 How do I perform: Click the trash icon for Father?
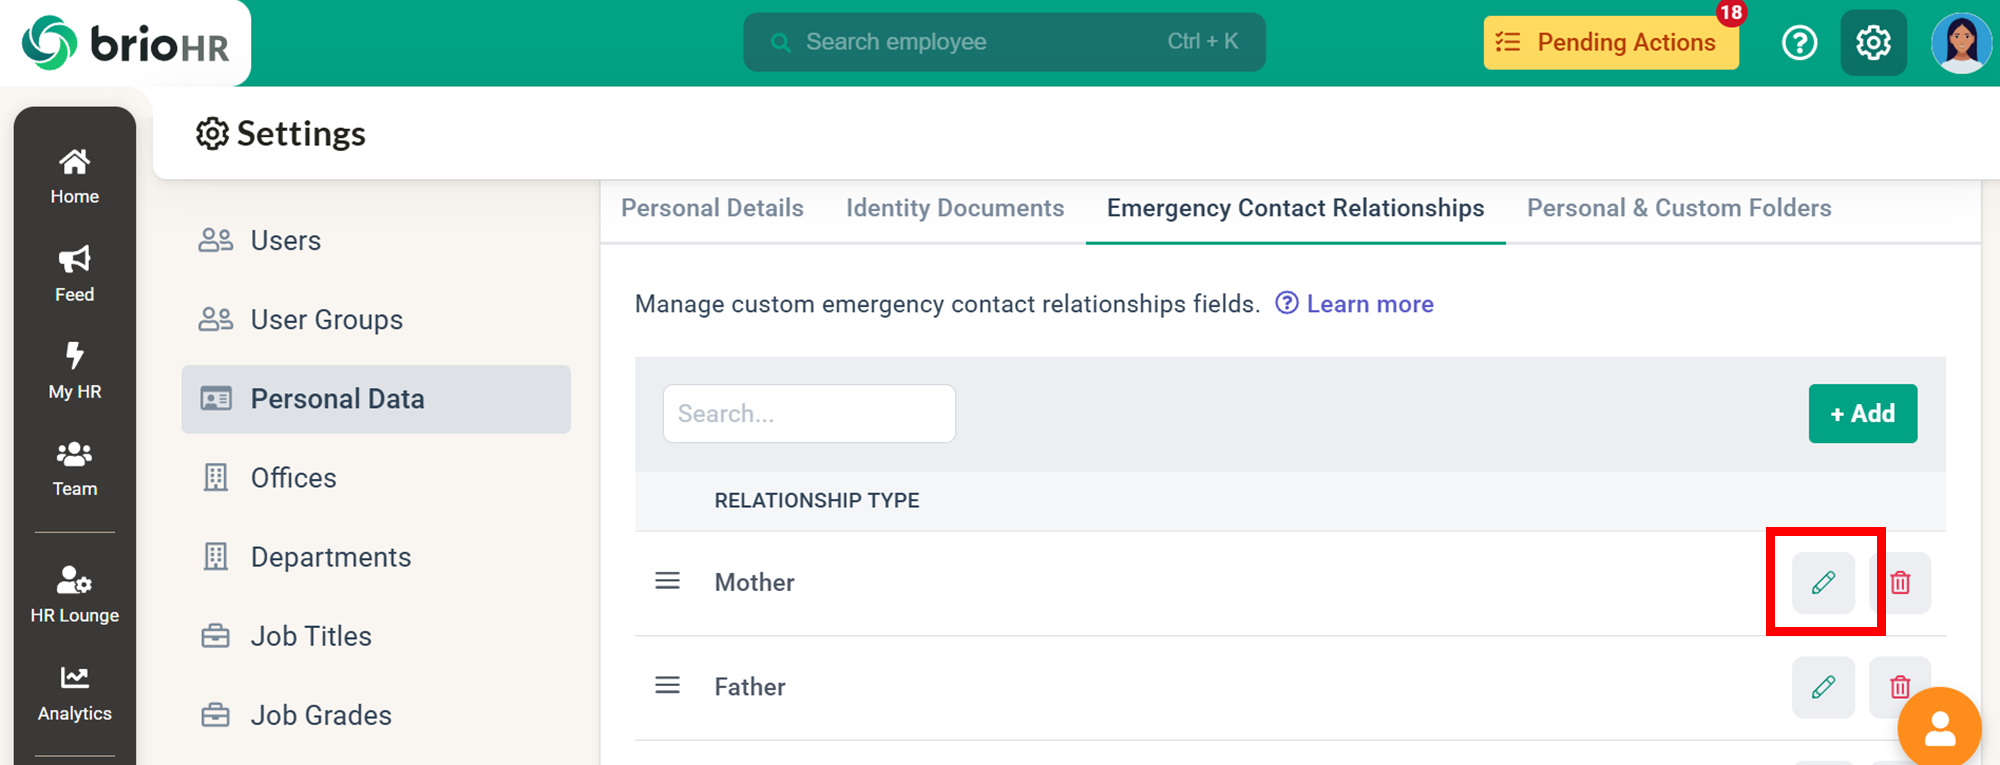coord(1899,687)
